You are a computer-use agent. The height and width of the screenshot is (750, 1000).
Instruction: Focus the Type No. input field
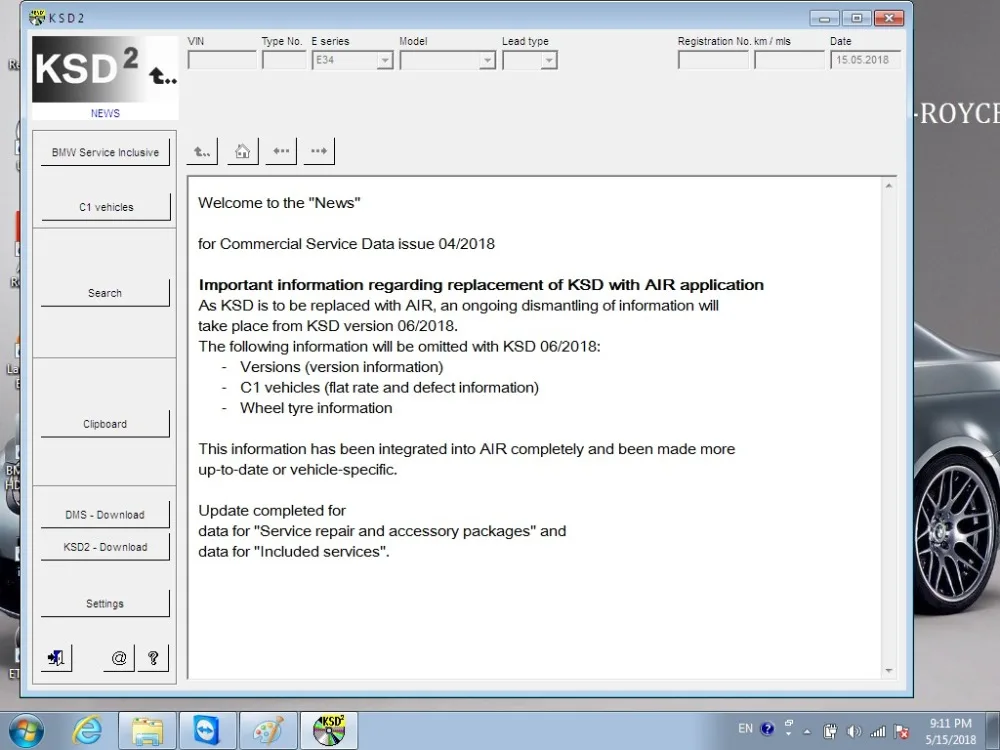pyautogui.click(x=284, y=60)
